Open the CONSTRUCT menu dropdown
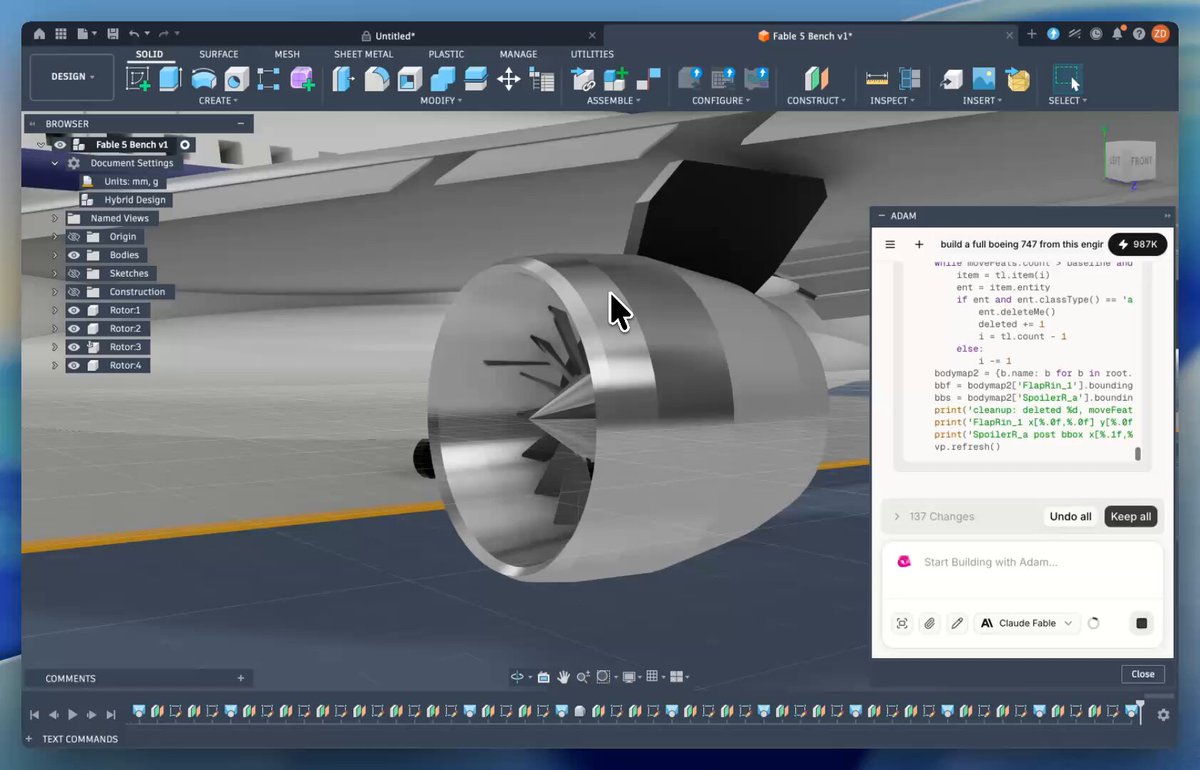1200x770 pixels. [x=816, y=101]
